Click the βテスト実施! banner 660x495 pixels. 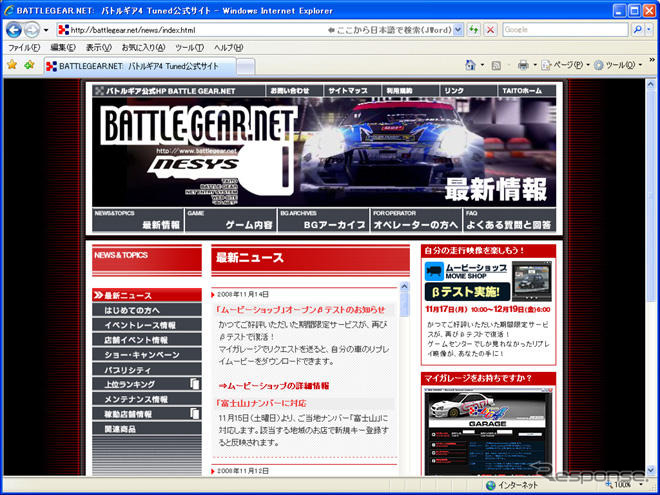(x=467, y=291)
